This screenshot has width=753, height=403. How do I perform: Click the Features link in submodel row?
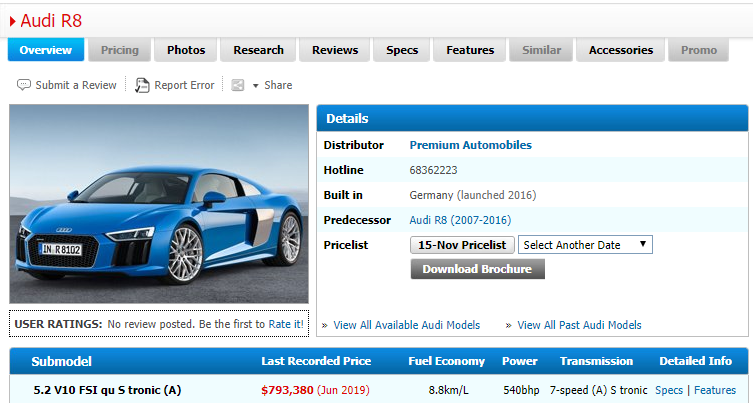point(715,390)
